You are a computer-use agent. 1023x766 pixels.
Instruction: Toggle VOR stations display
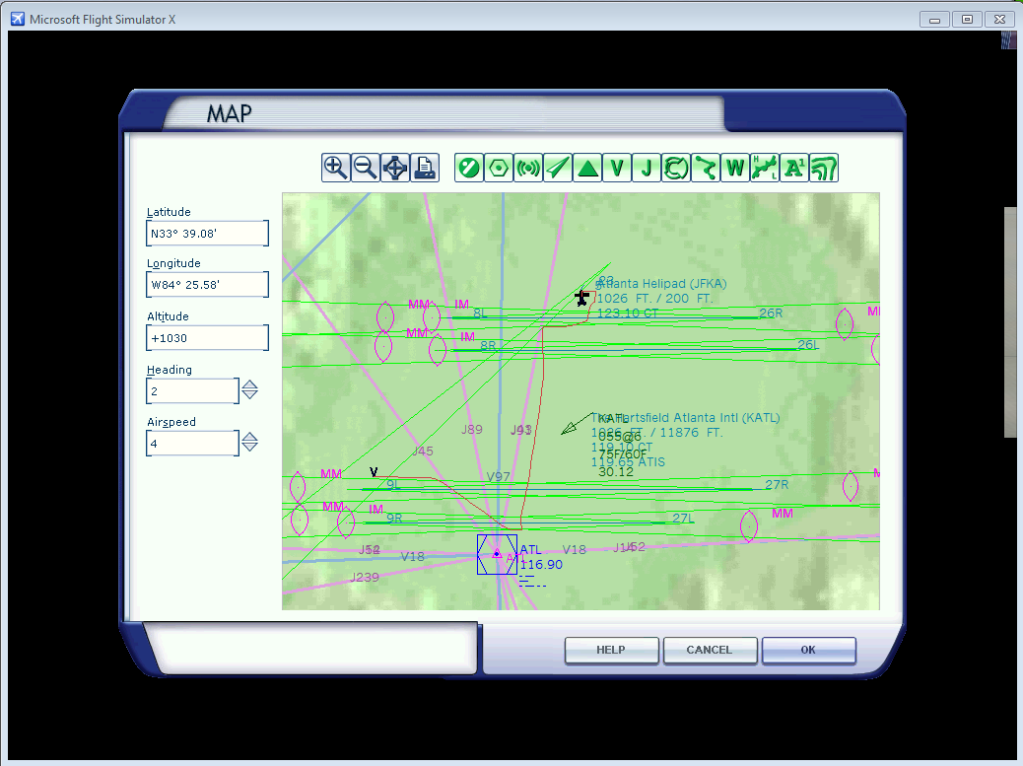coord(499,168)
